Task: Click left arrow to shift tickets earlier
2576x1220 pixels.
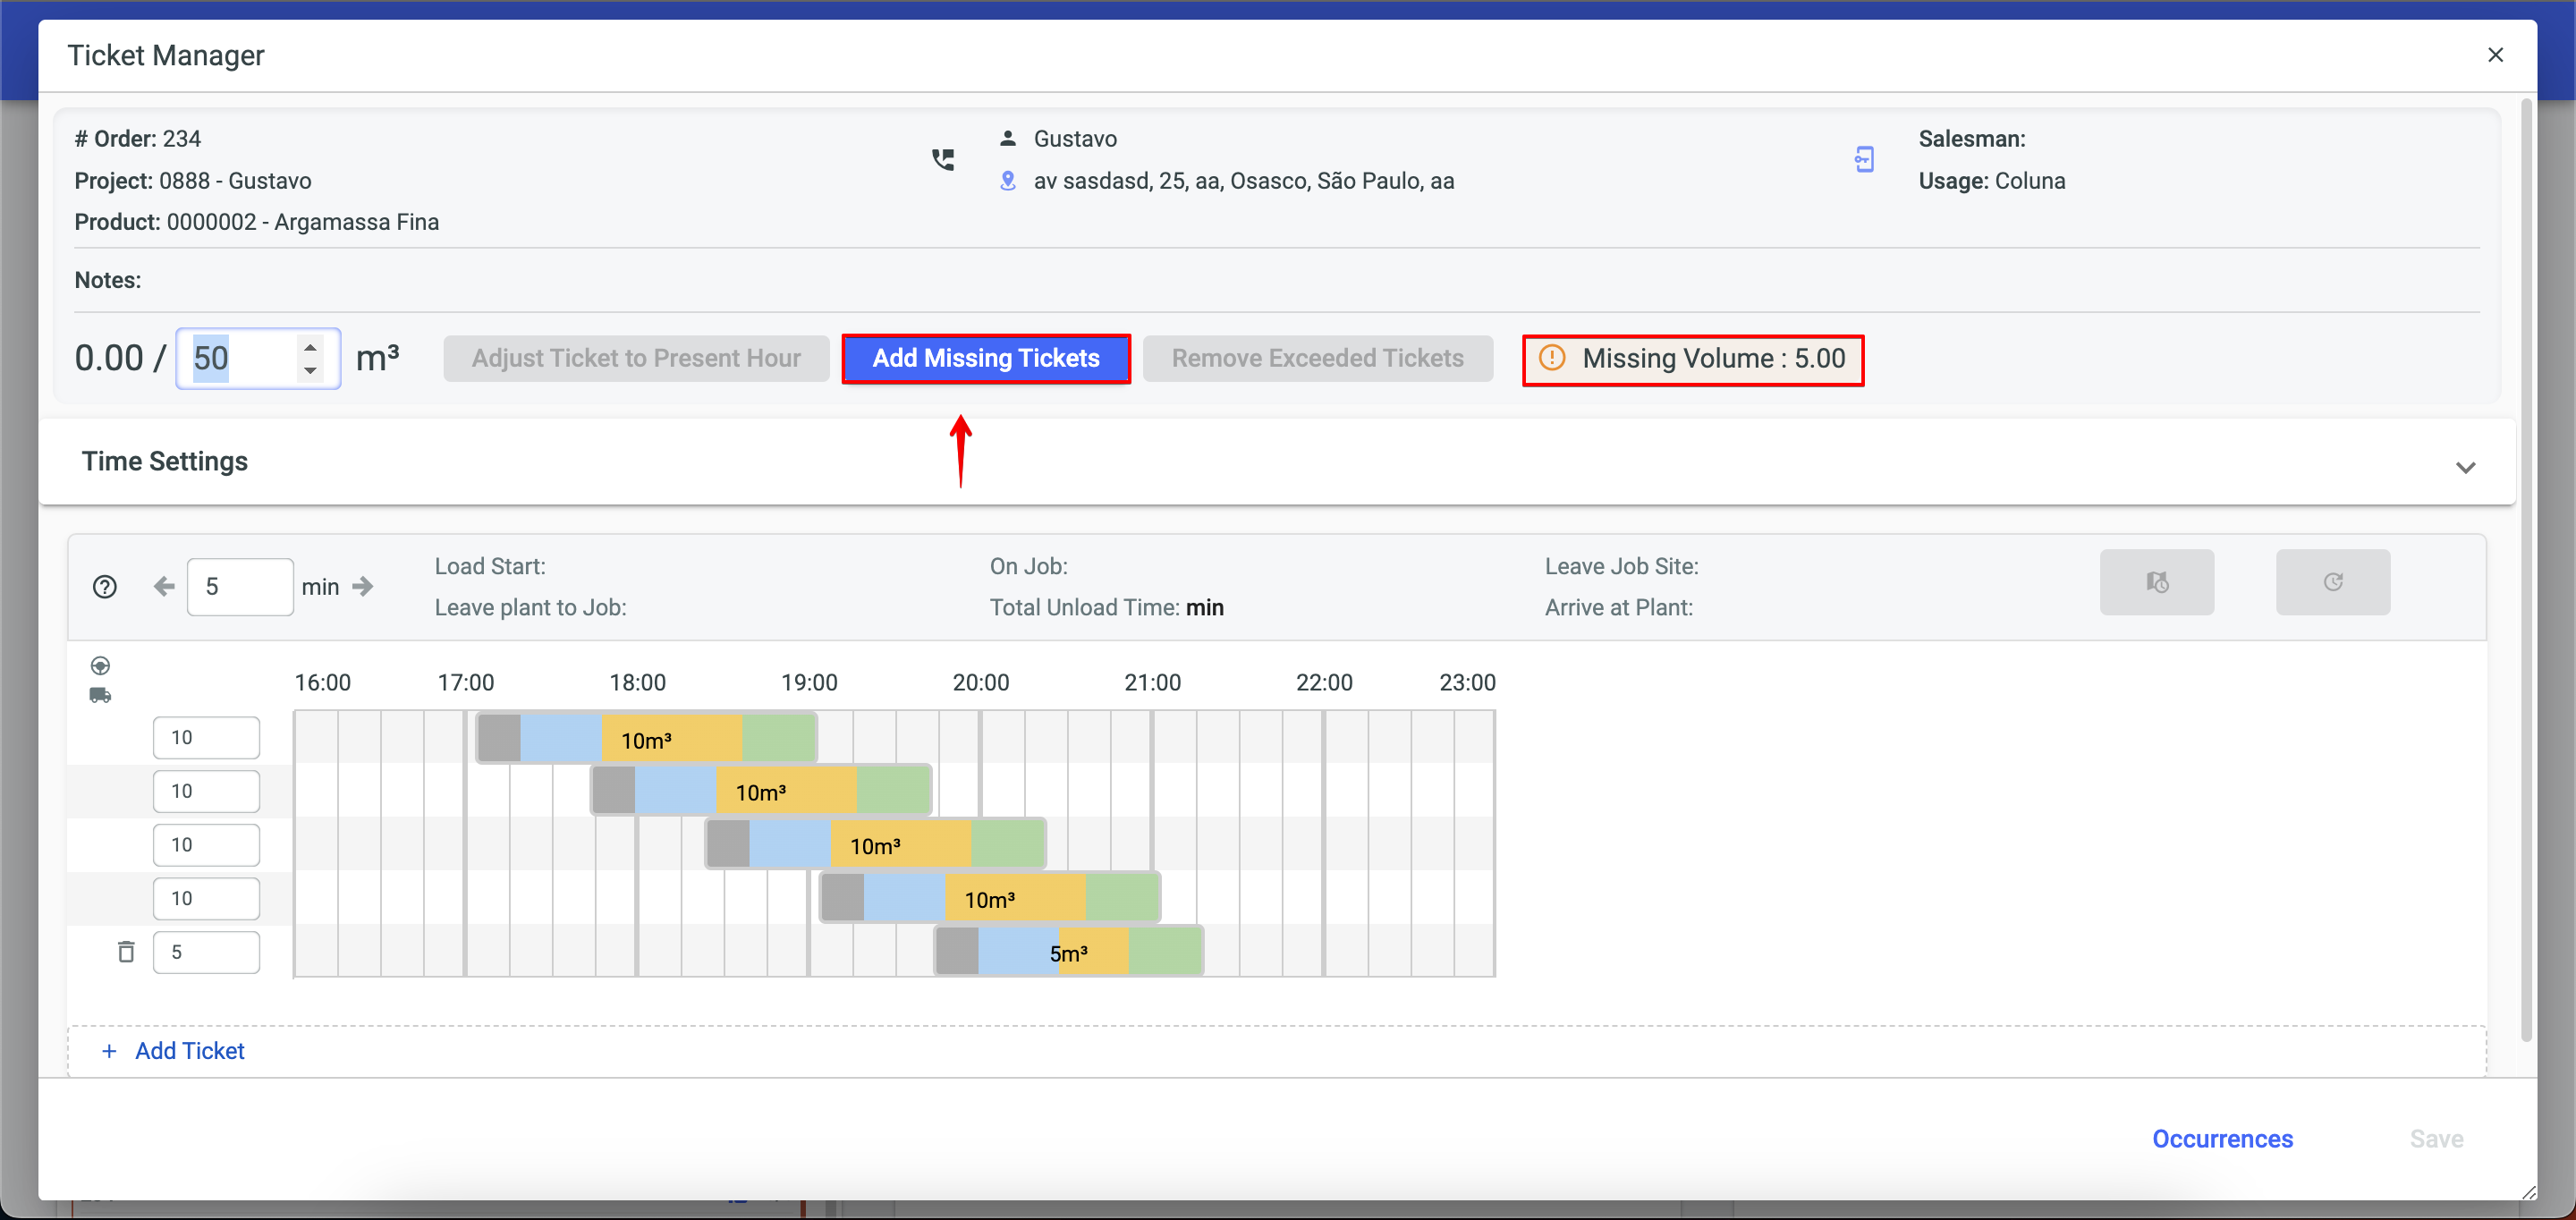Action: pos(164,587)
